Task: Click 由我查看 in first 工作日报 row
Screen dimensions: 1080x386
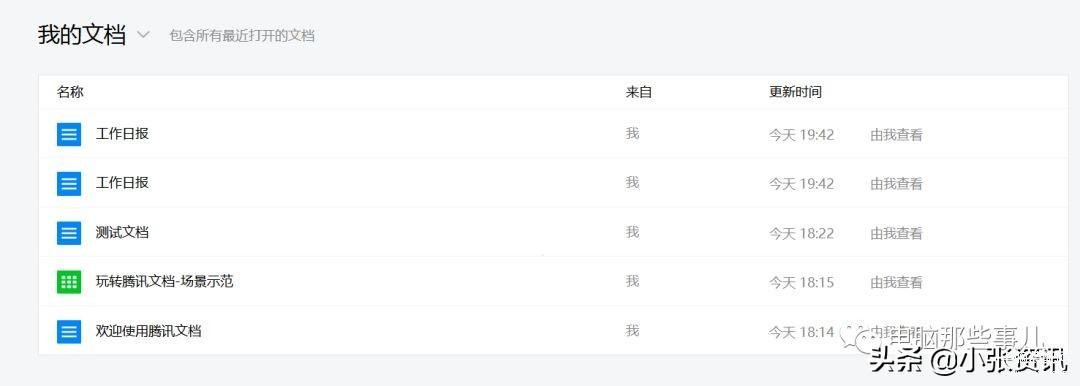Action: tap(896, 135)
